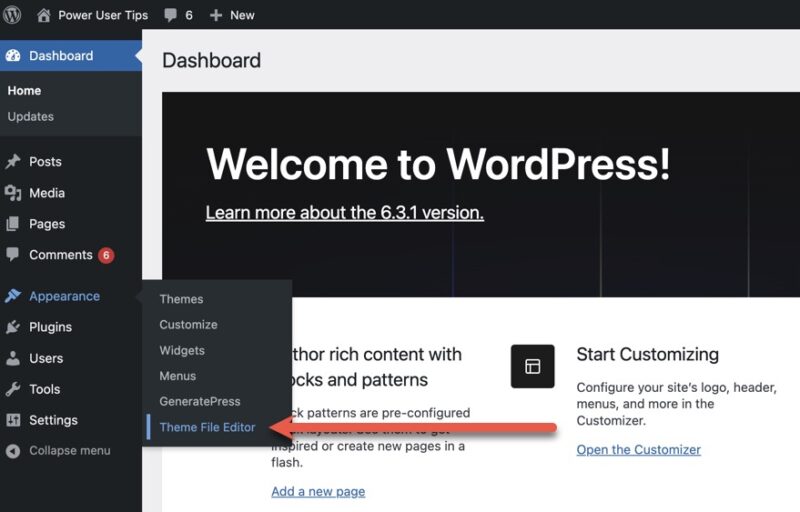This screenshot has width=800, height=512.
Task: Click Add a new page link
Action: point(318,491)
